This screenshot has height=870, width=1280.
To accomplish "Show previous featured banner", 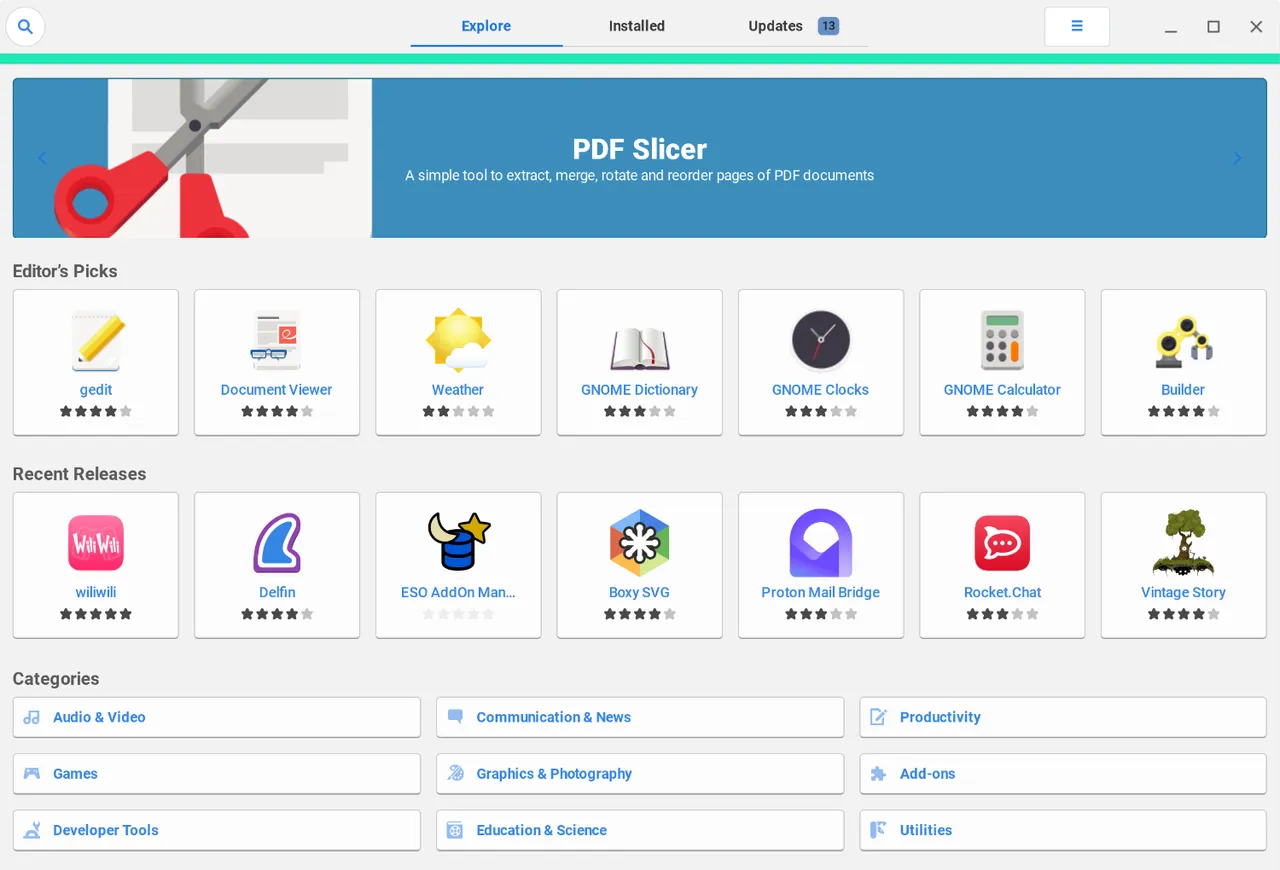I will pos(42,158).
